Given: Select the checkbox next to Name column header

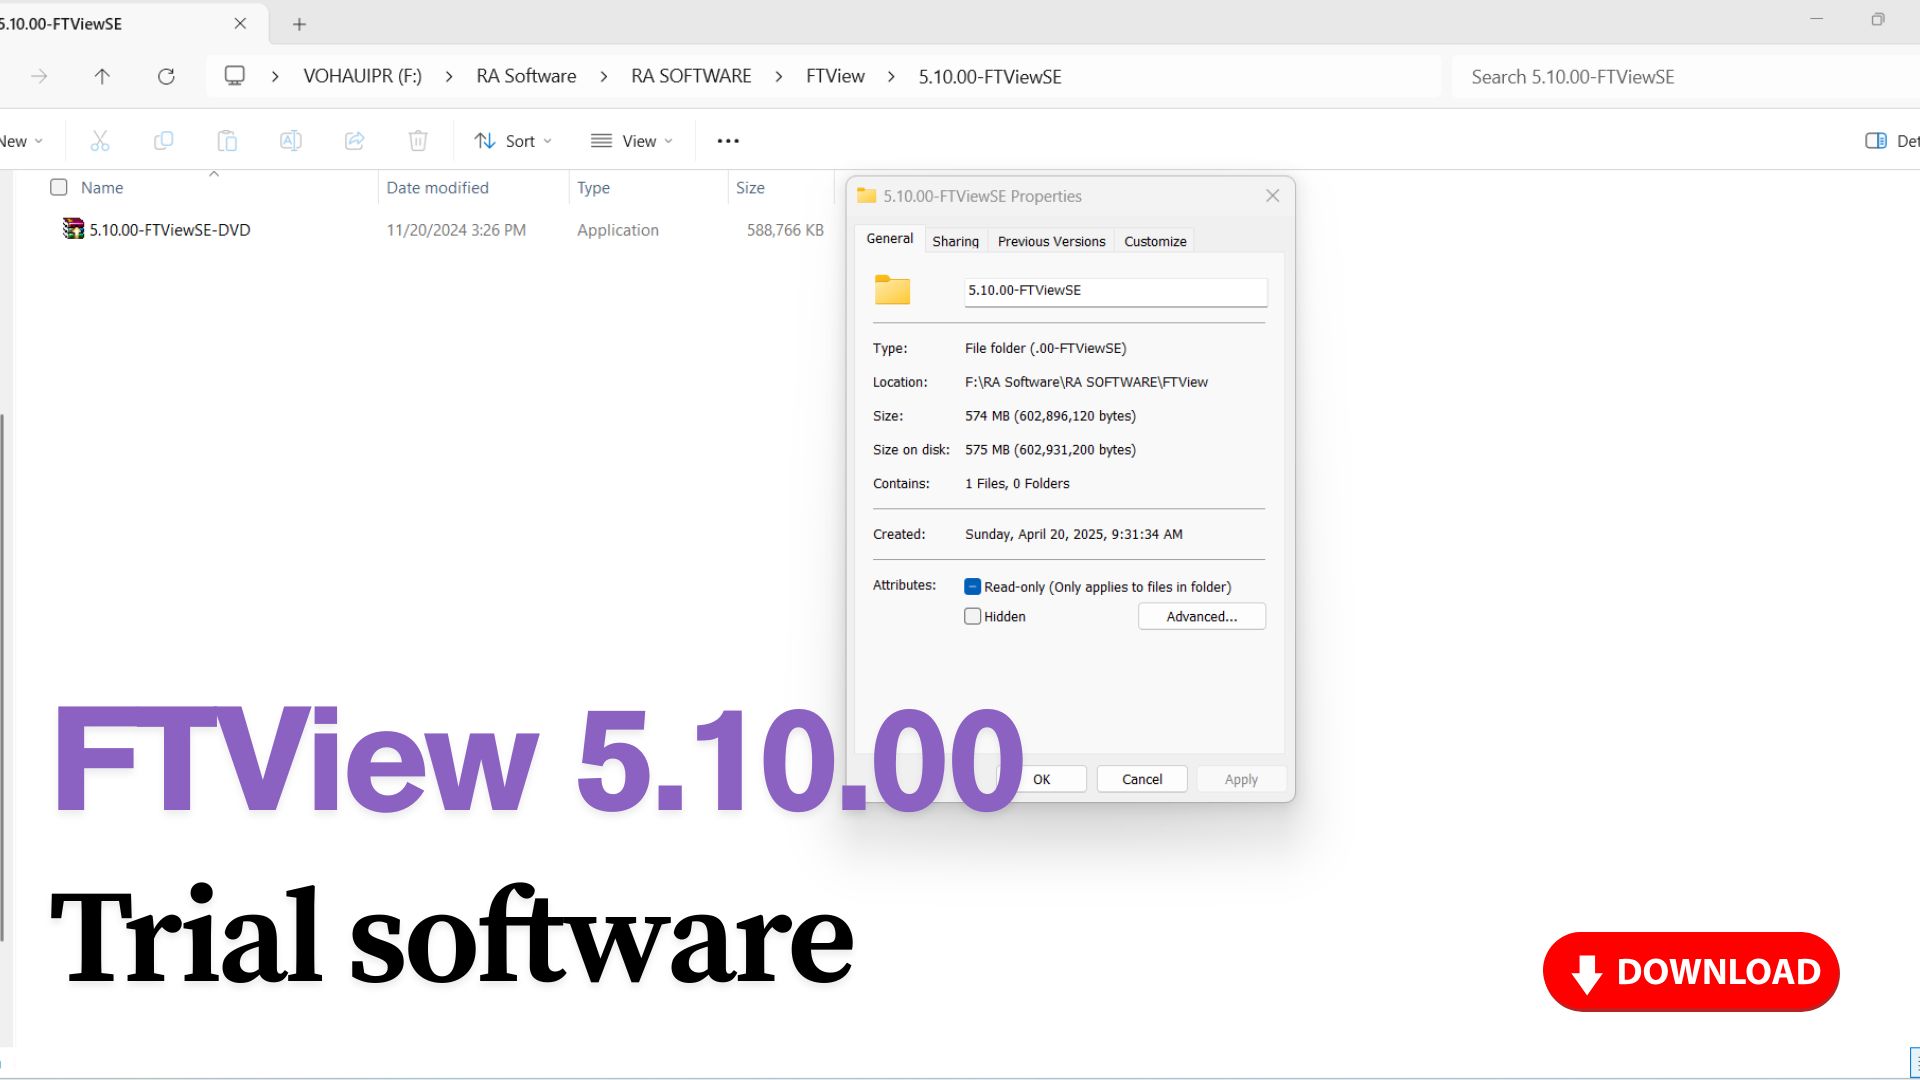Looking at the screenshot, I should pyautogui.click(x=59, y=187).
